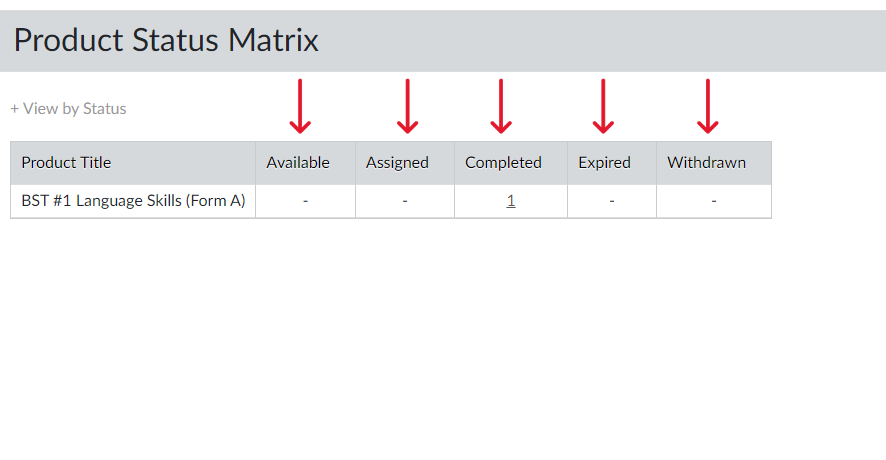Click the red arrow above Completed
Screen dimensions: 886x460
coord(501,106)
